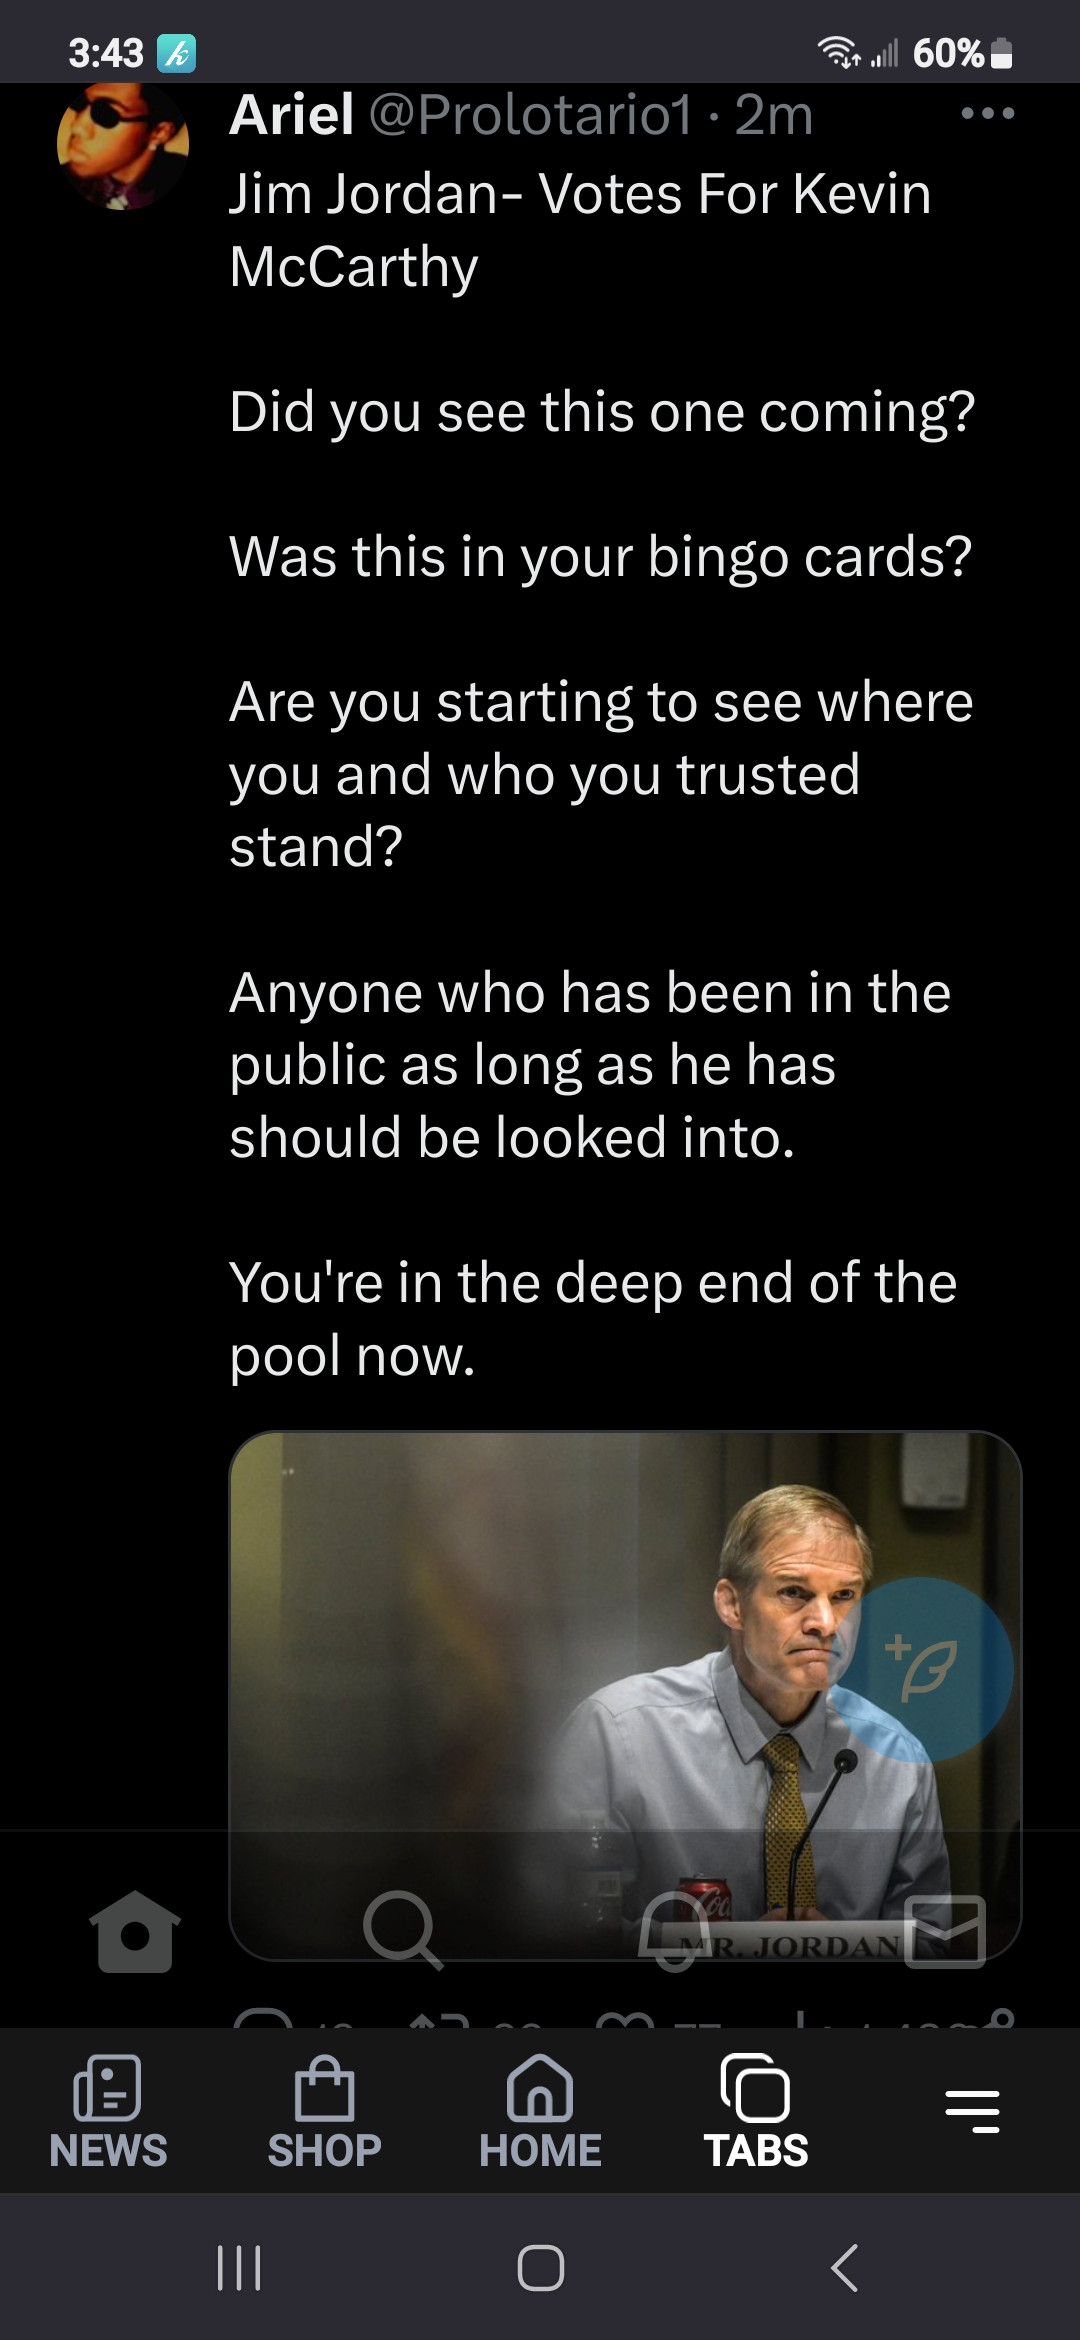
Task: Open the @Prolotario1 profile handle
Action: click(530, 115)
